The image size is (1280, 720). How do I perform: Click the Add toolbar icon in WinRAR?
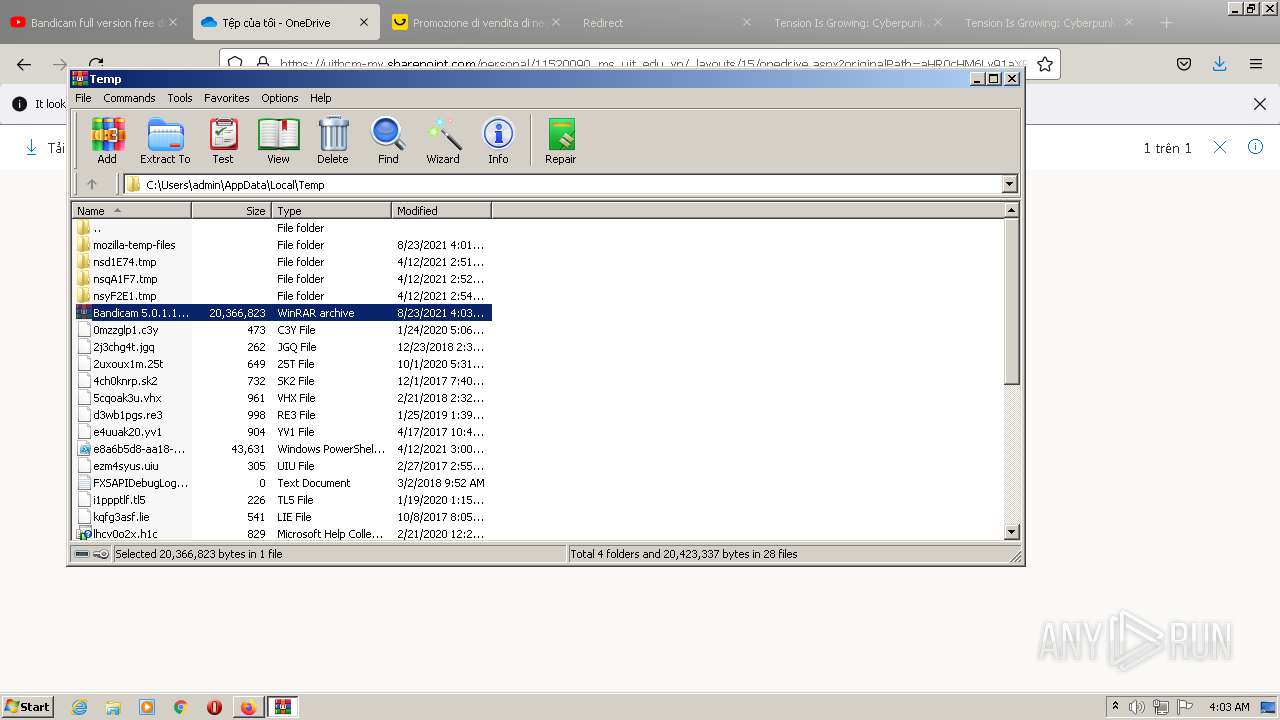click(107, 140)
